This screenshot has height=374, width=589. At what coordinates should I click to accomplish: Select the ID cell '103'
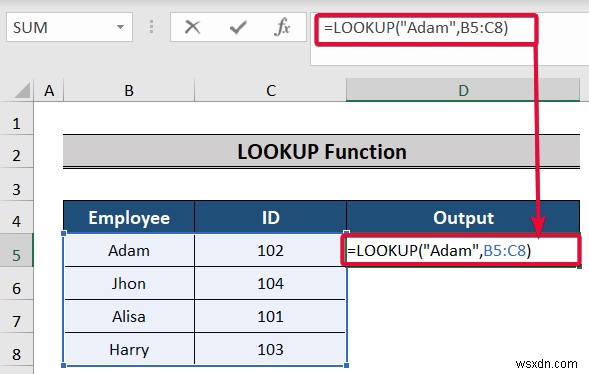270,349
